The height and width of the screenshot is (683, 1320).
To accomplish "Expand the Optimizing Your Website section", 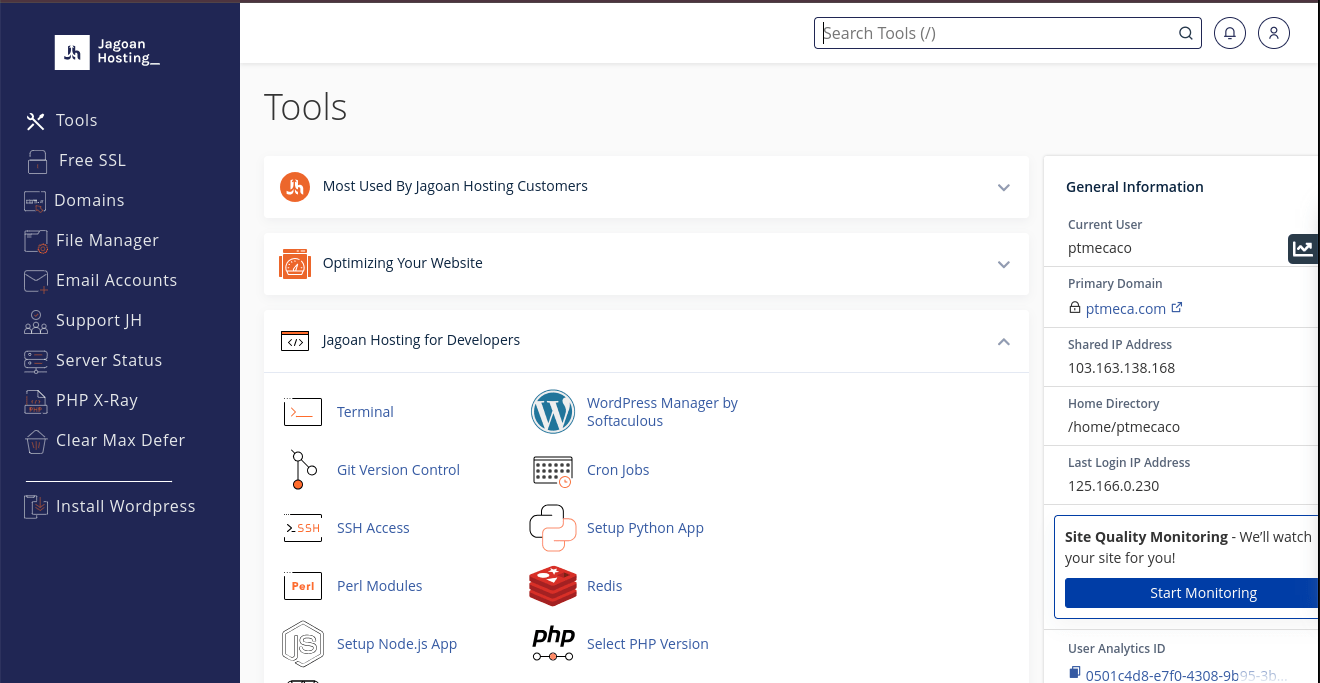I will pos(646,264).
